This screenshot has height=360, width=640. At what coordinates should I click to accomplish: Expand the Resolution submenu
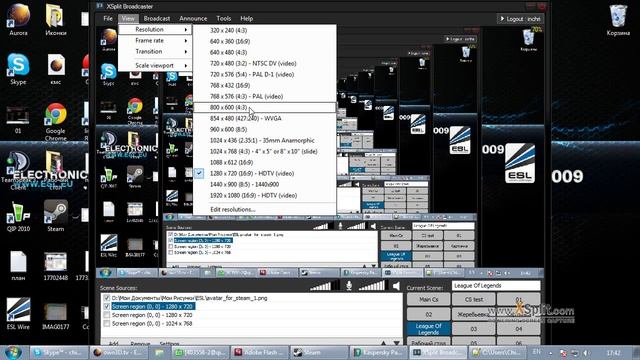[x=155, y=29]
